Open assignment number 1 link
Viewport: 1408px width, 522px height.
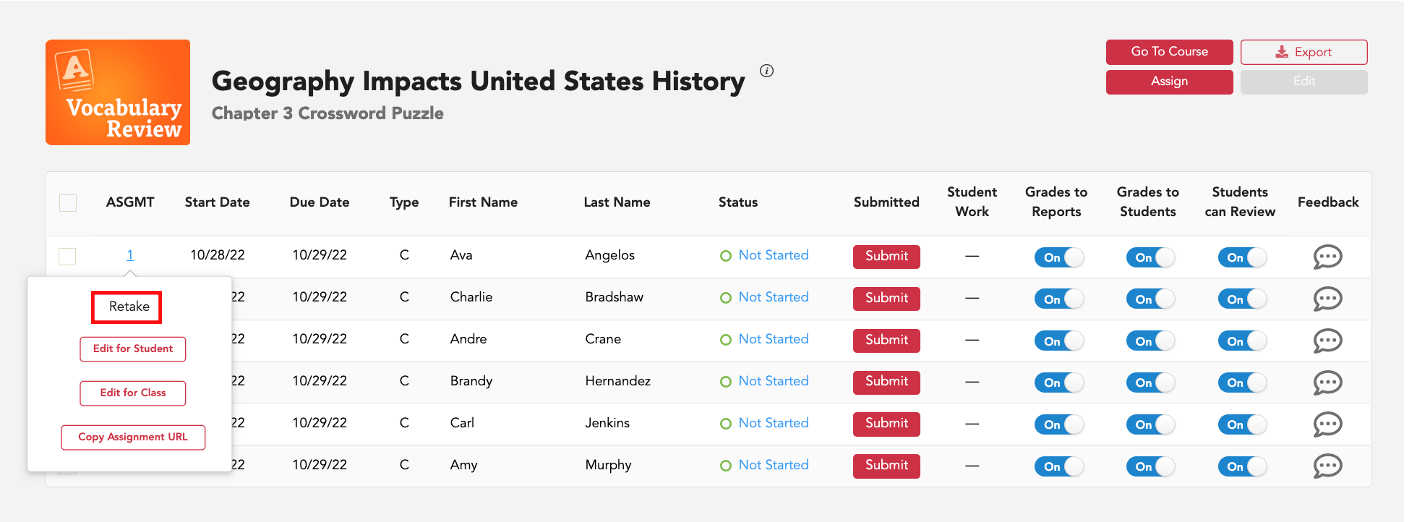click(130, 256)
